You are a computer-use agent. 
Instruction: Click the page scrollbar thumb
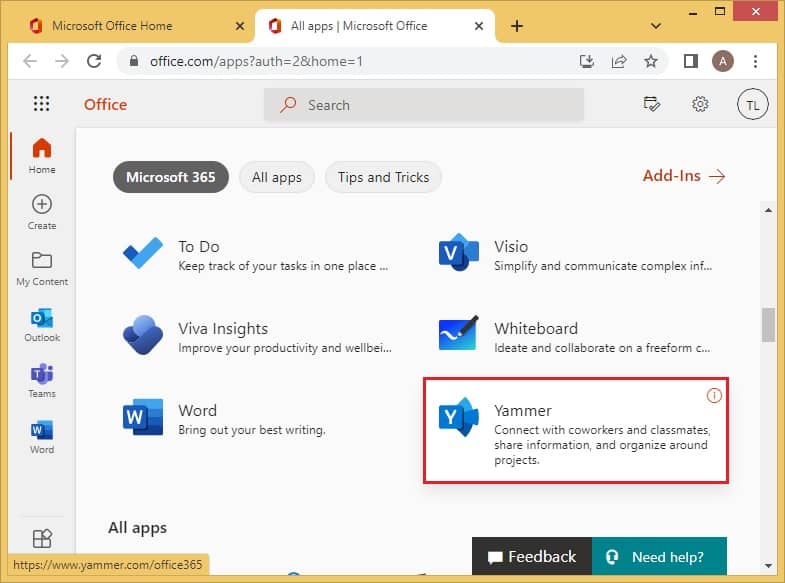pos(768,325)
